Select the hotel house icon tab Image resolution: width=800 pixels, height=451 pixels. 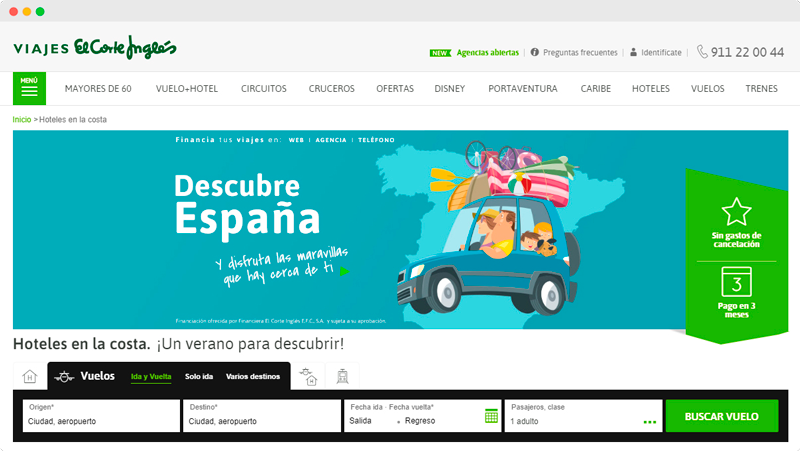tap(30, 377)
